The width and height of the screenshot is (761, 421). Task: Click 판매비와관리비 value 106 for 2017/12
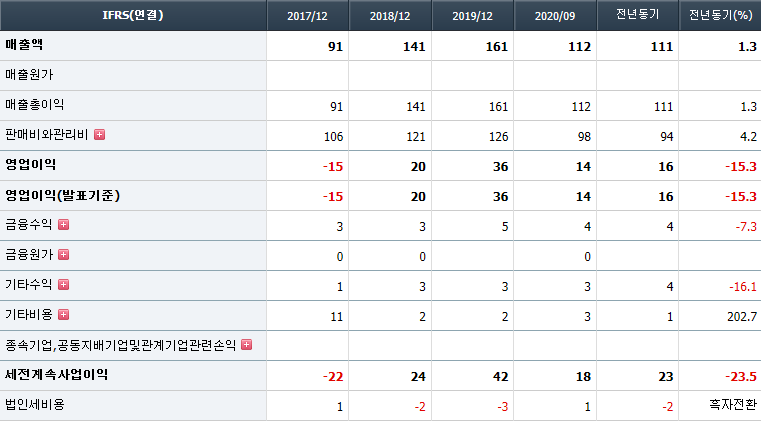tap(333, 137)
